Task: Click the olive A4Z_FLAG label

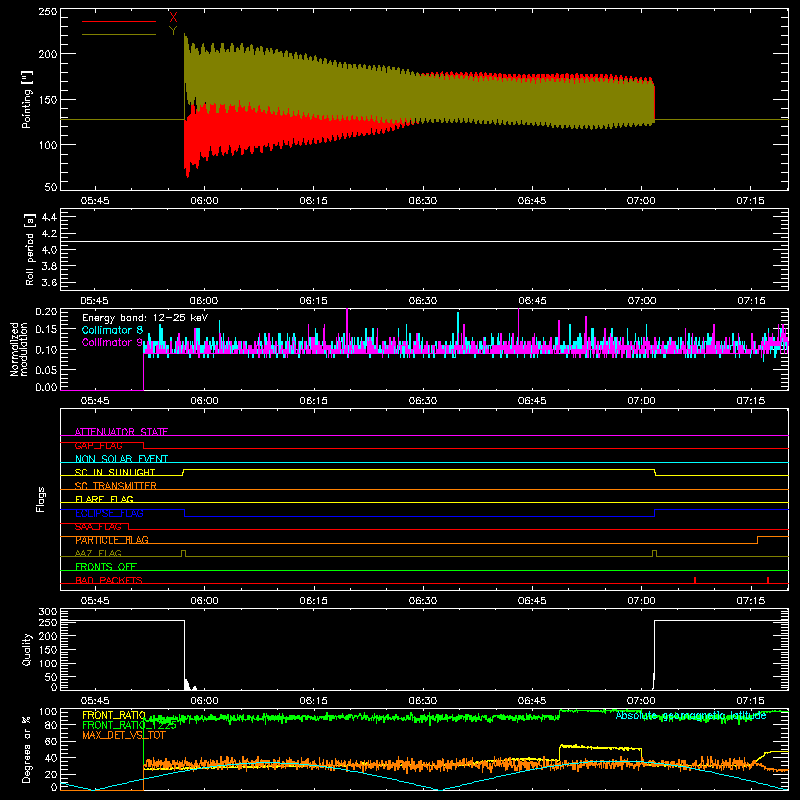Action: tap(98, 553)
